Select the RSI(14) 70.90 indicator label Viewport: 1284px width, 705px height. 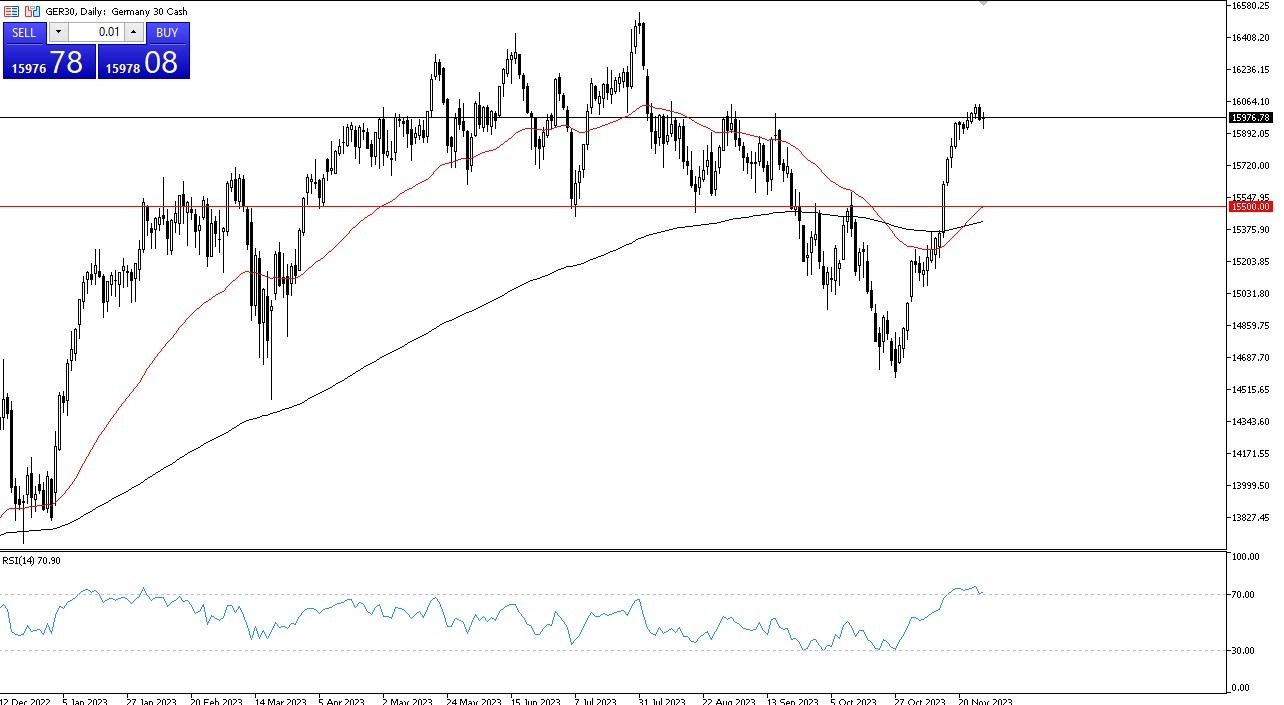[32, 561]
